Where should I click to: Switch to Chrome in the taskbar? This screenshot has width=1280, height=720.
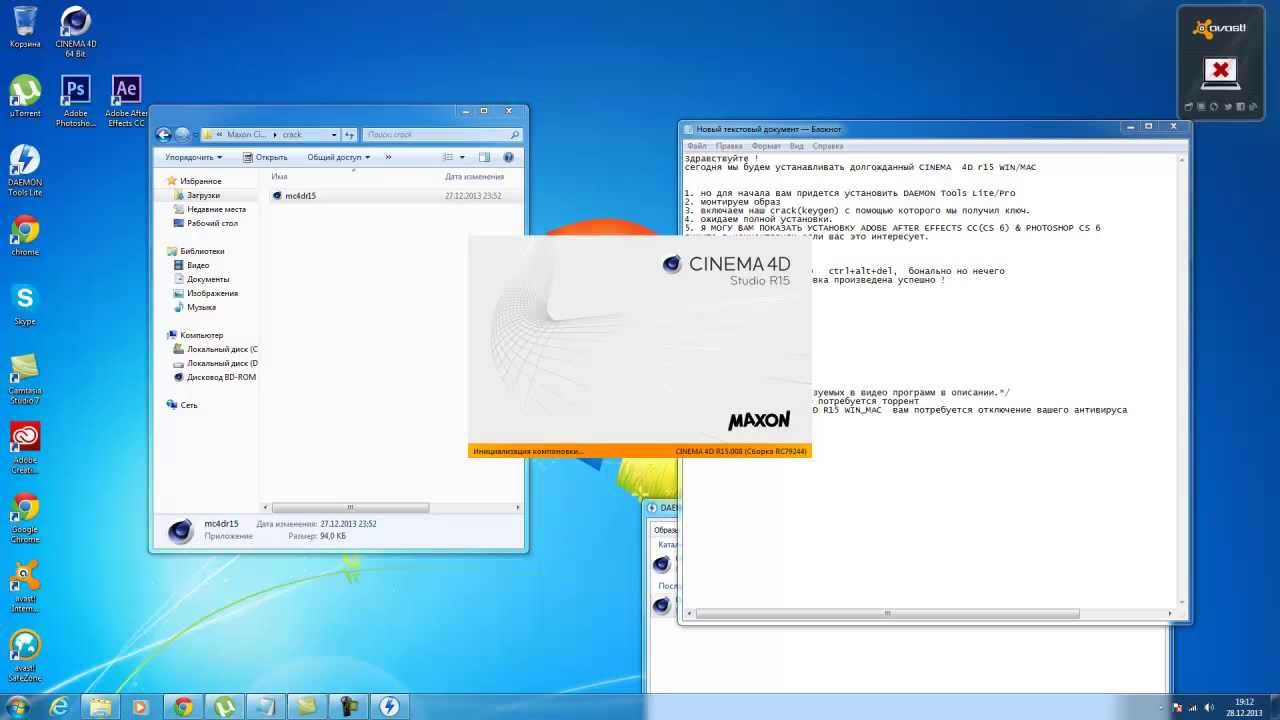(183, 706)
